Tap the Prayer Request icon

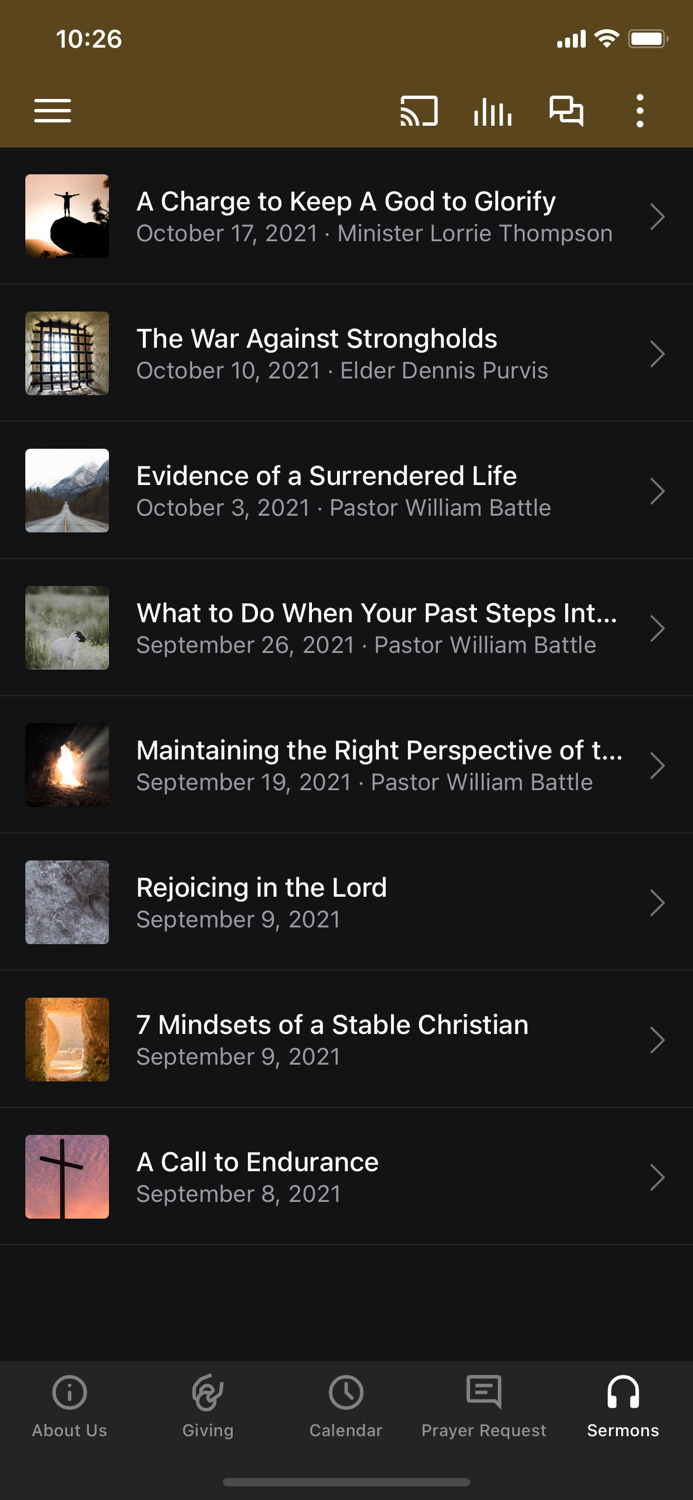[x=484, y=1391]
